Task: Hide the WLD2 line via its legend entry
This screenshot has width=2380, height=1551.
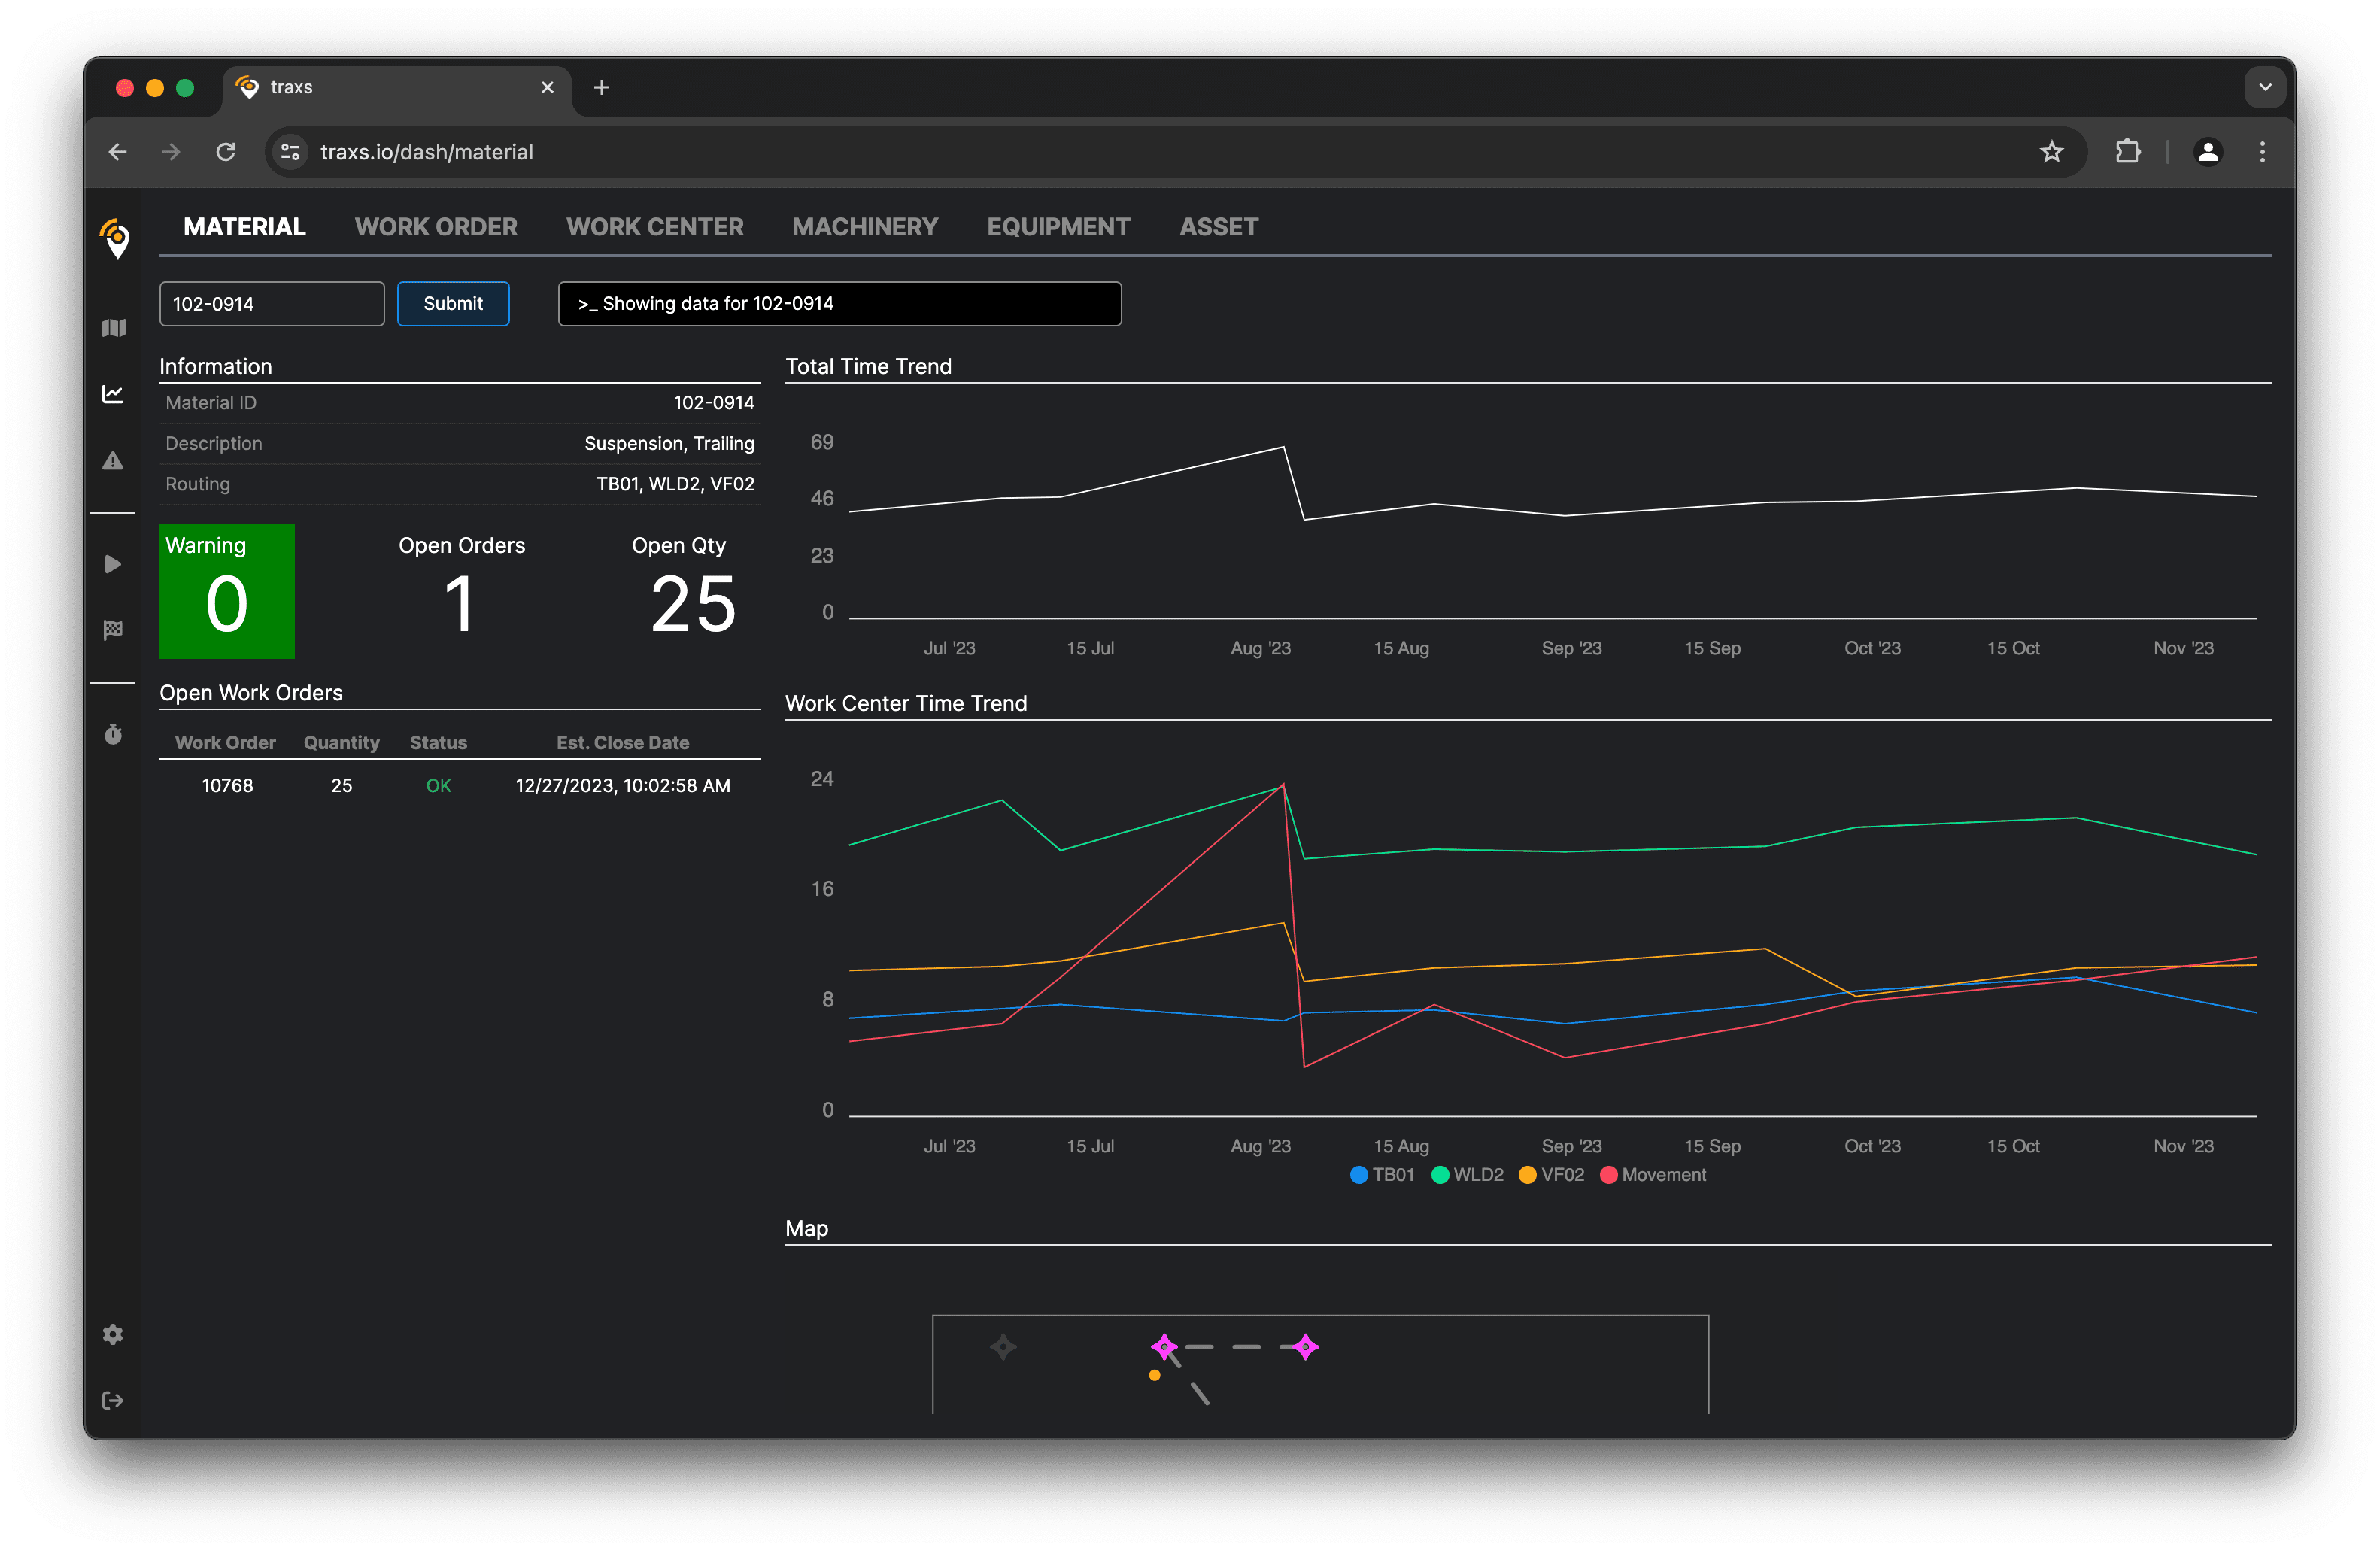Action: [1467, 1175]
